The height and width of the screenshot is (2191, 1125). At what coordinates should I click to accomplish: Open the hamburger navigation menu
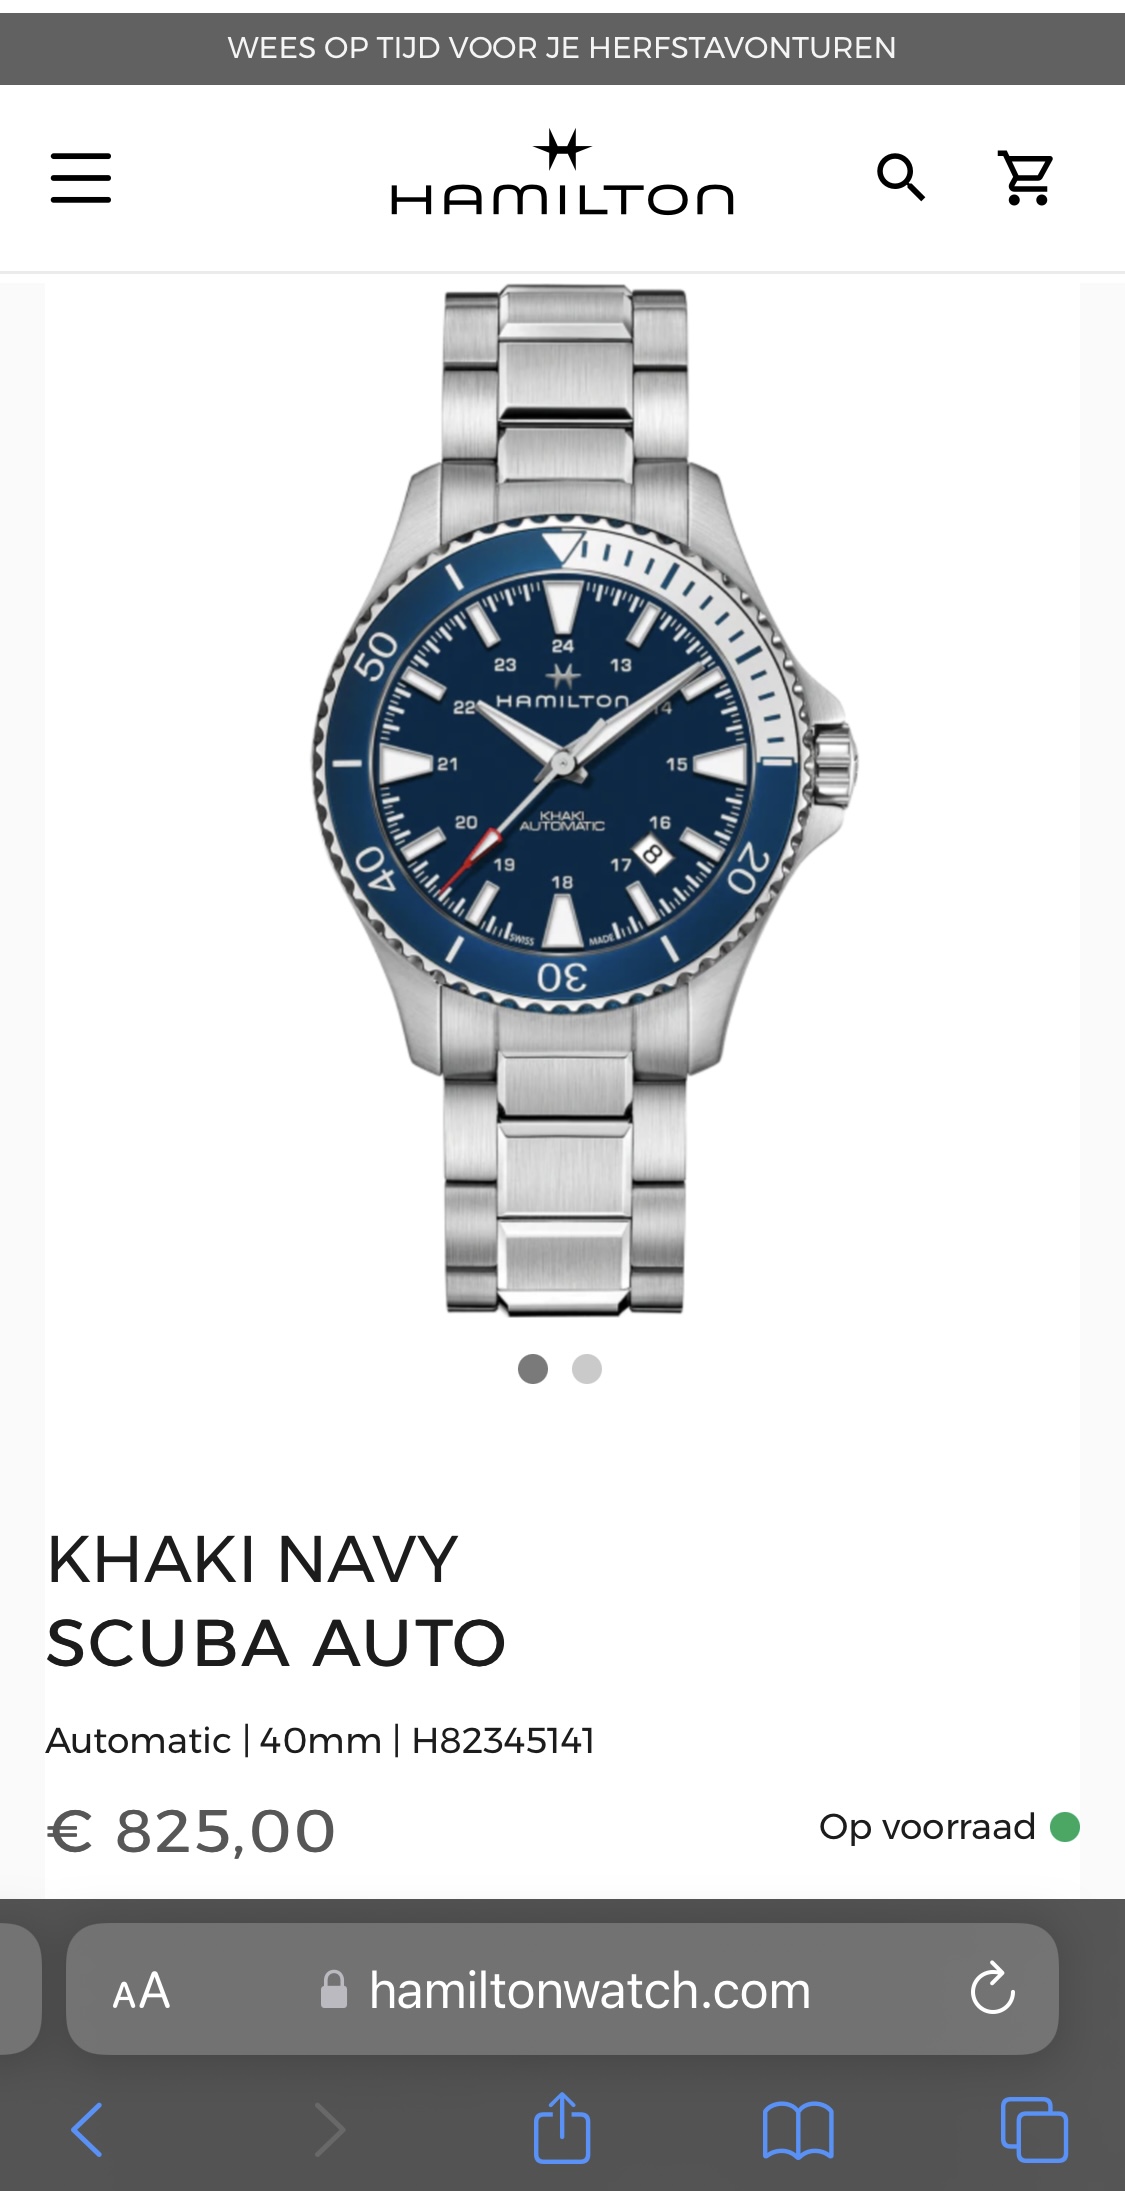tap(81, 178)
